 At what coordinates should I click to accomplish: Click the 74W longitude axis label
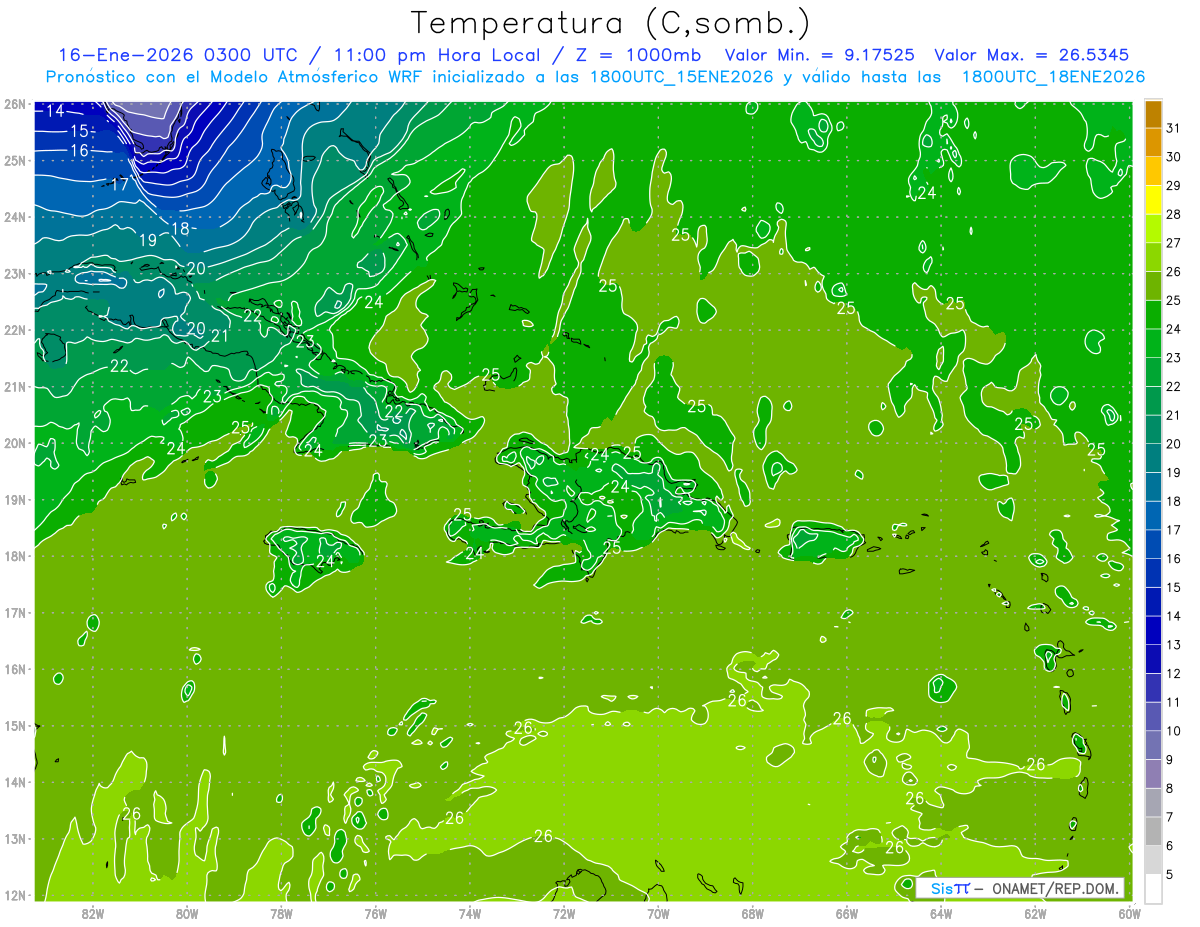coord(470,914)
